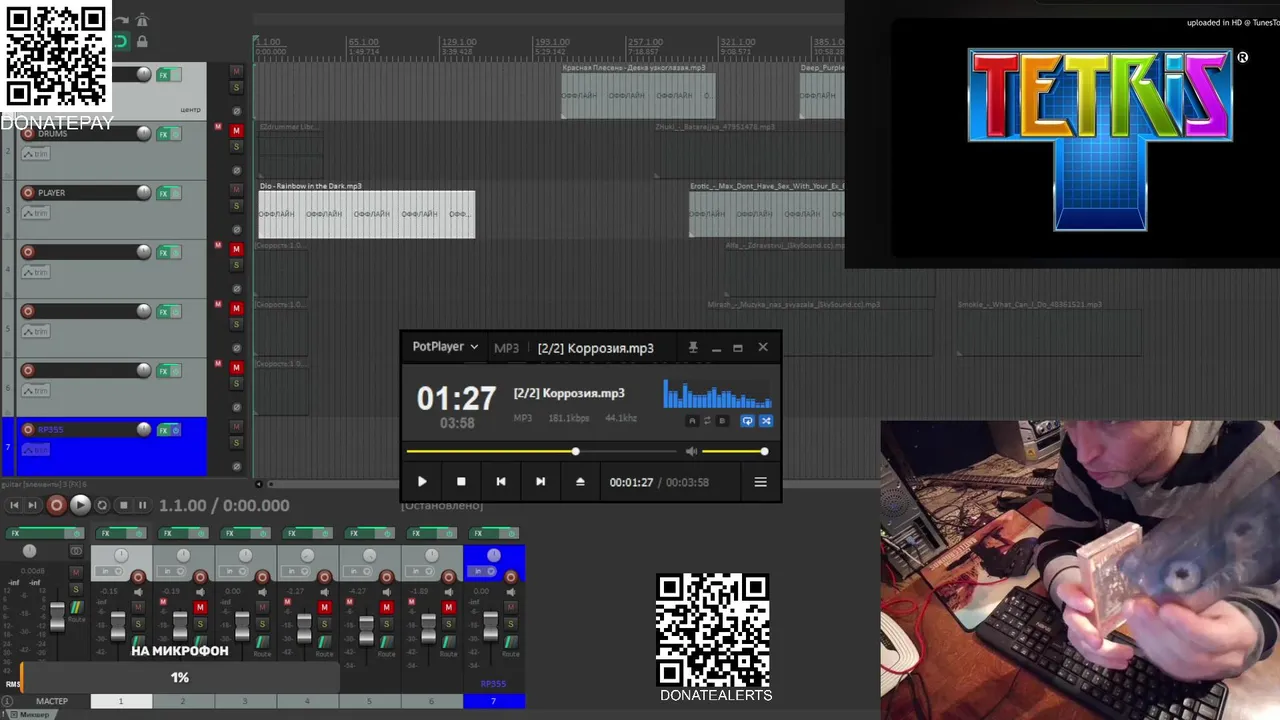Open input dropdown on mixer channel 1
Viewport: 1280px width, 720px height.
coord(111,572)
